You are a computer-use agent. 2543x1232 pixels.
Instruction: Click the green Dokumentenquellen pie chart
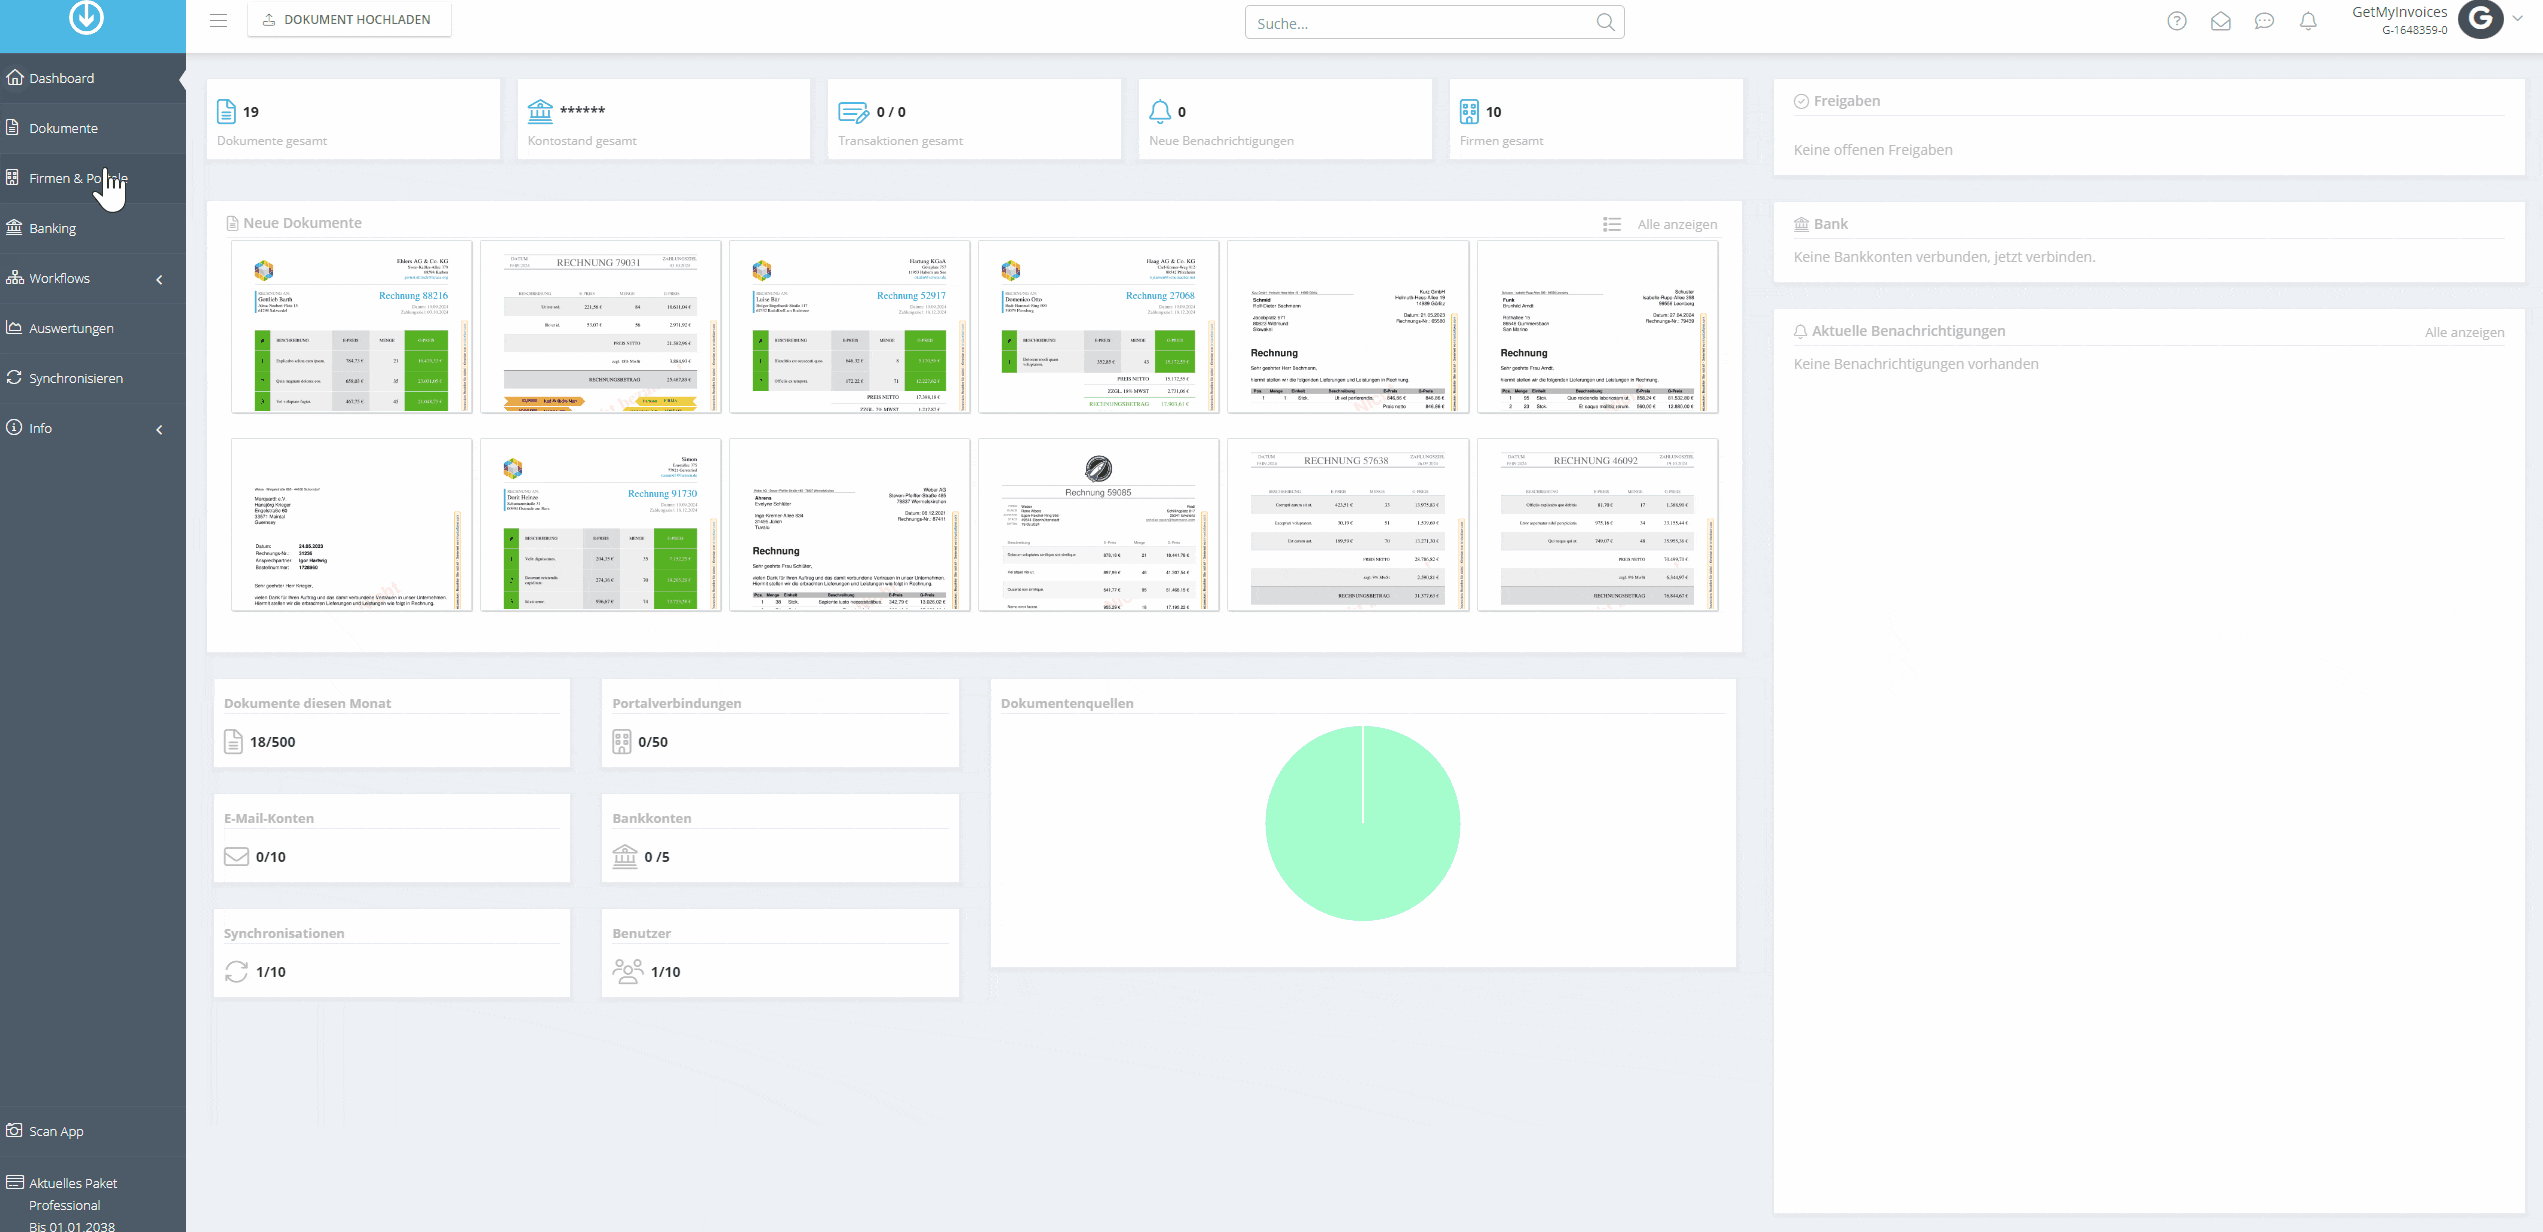[1362, 823]
